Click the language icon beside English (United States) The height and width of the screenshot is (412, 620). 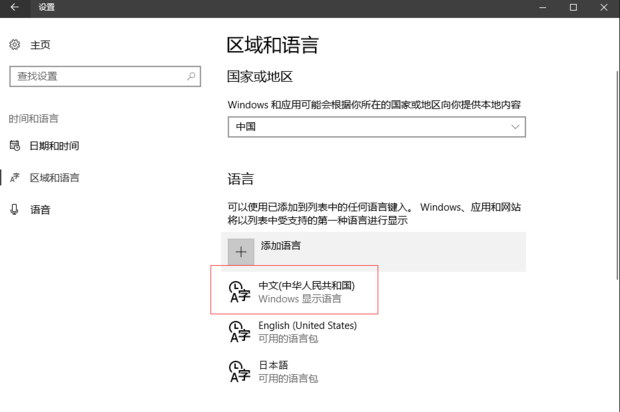click(239, 331)
